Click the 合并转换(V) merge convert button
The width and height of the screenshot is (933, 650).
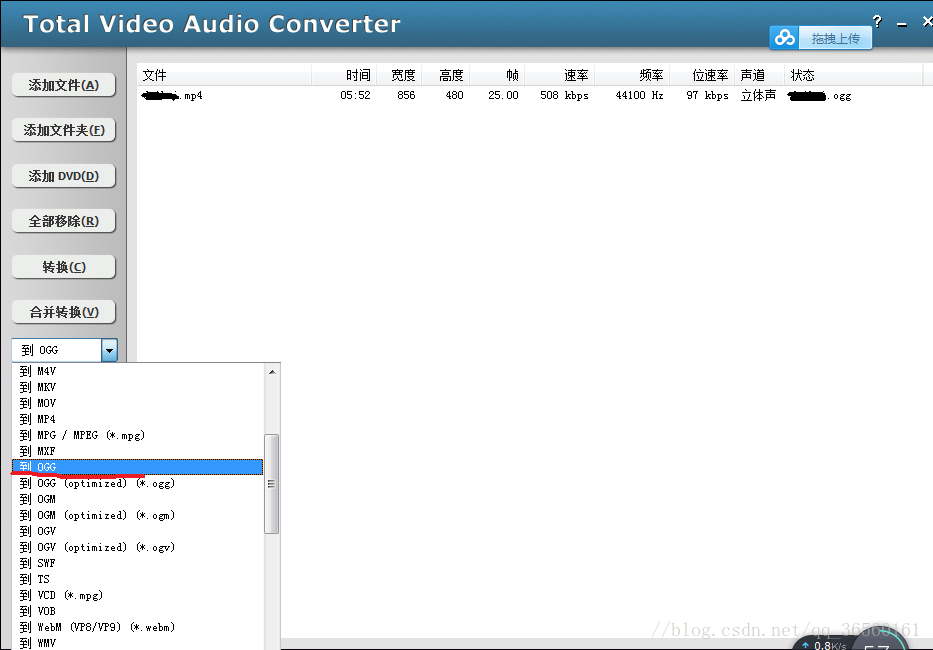point(64,312)
